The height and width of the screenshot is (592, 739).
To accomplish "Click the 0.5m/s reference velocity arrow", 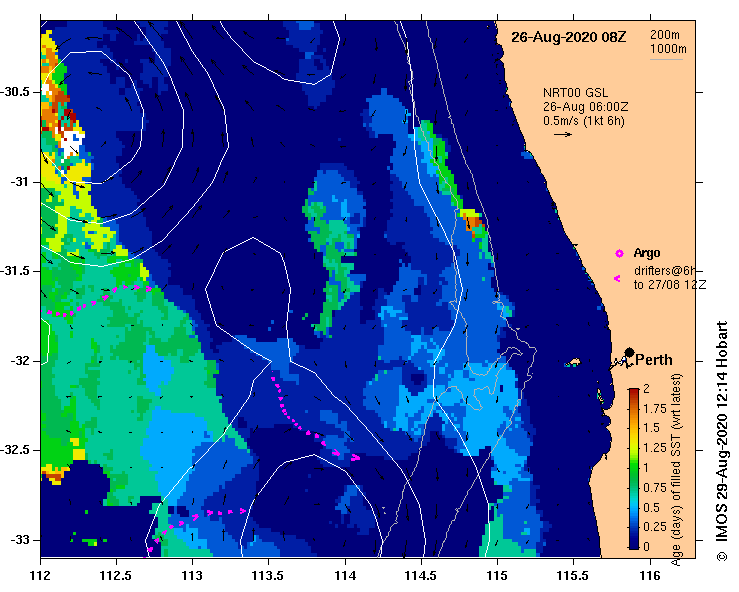I will click(x=563, y=134).
